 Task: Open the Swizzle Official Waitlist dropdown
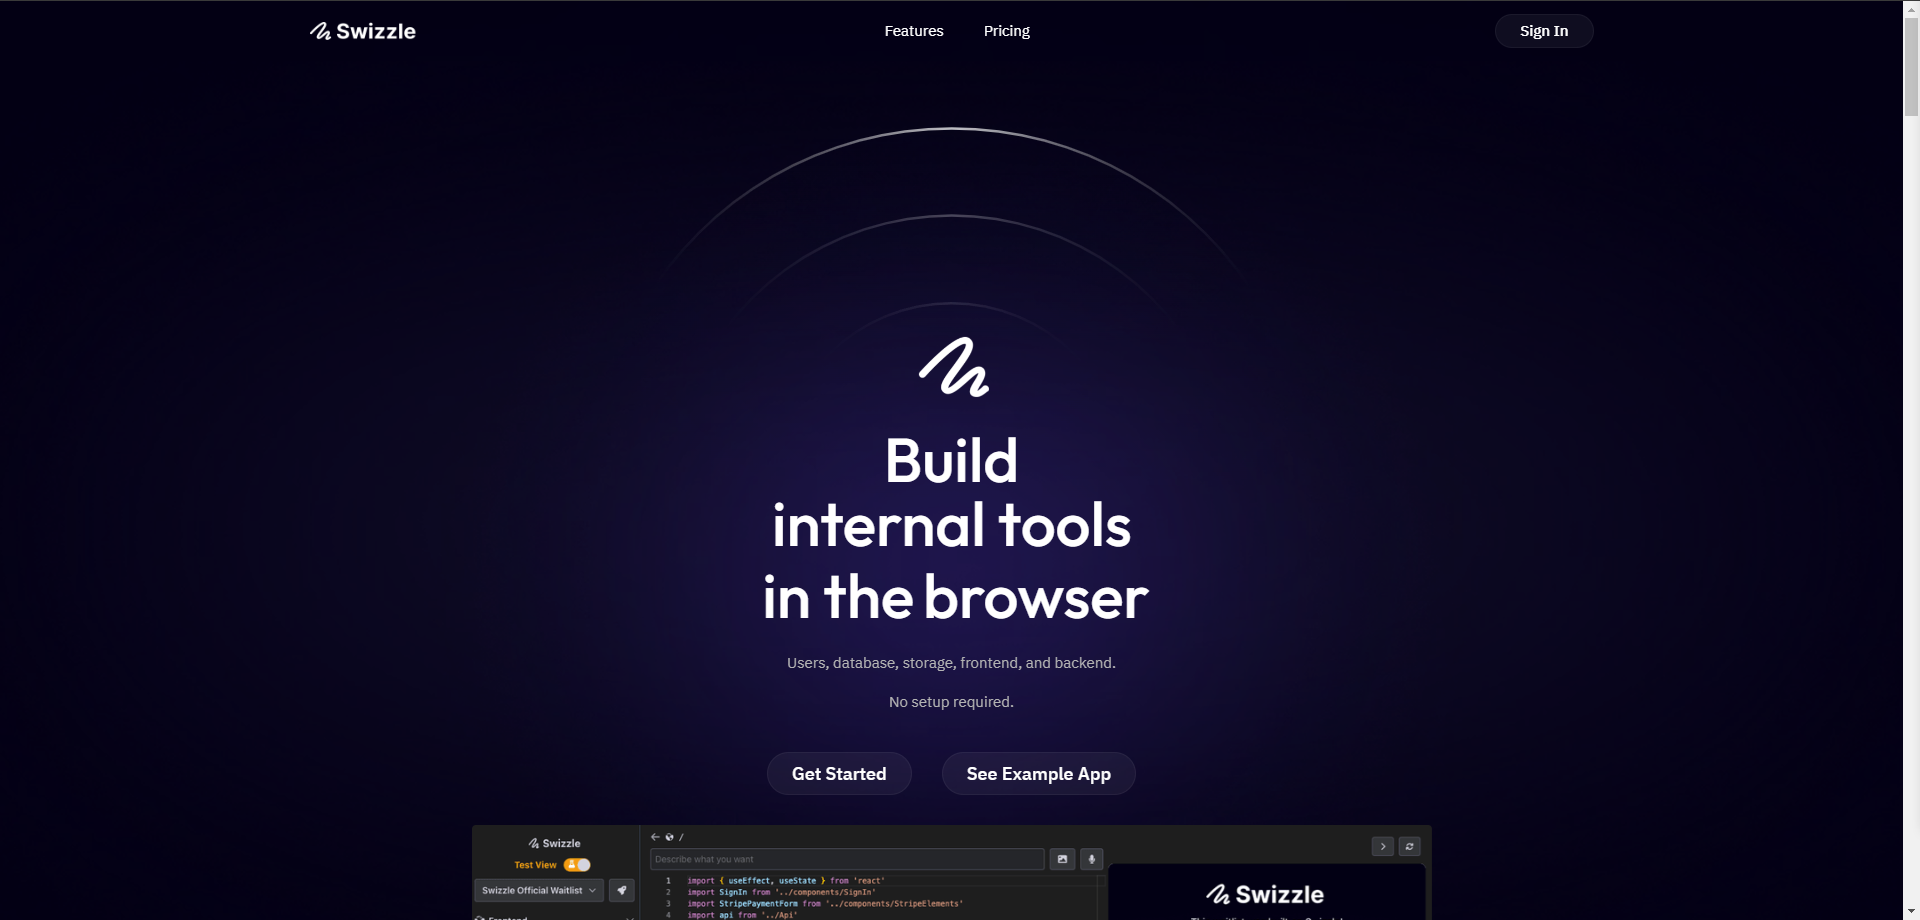(x=538, y=890)
